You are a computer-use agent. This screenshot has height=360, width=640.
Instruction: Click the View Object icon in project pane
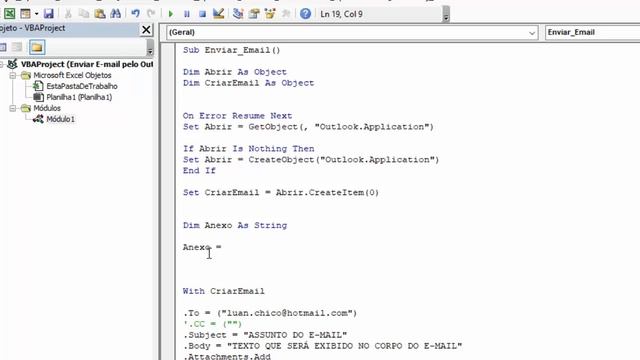(x=17, y=47)
